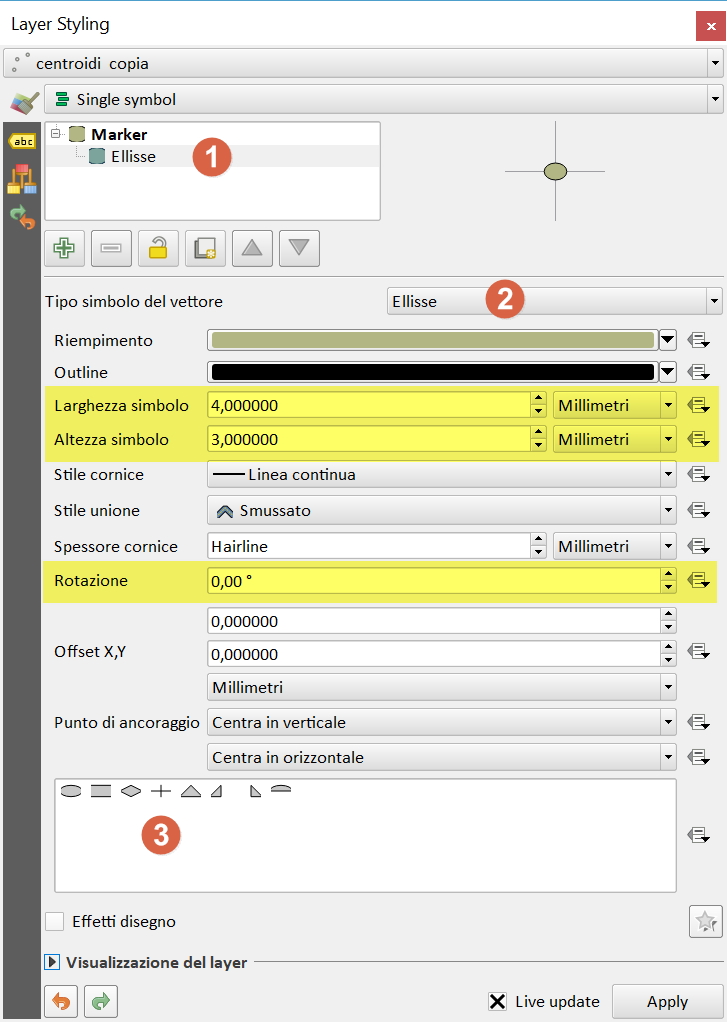Click the undo arrow button at bottom
This screenshot has width=727, height=1022.
[x=60, y=1000]
